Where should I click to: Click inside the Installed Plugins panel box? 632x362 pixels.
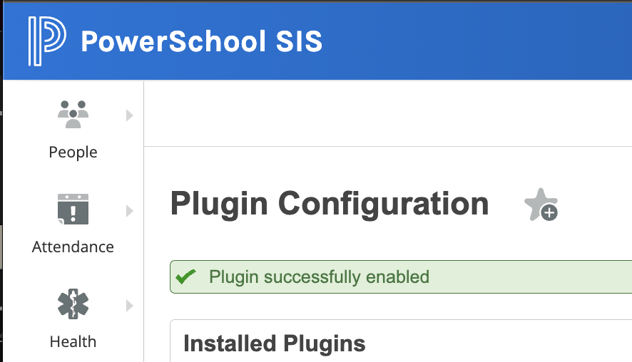[484, 343]
